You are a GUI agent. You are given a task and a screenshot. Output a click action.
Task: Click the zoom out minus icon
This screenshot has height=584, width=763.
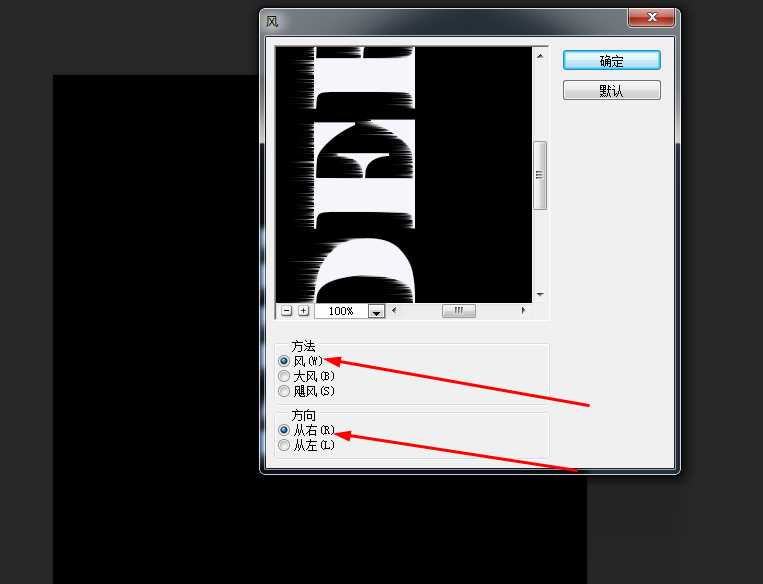(287, 311)
